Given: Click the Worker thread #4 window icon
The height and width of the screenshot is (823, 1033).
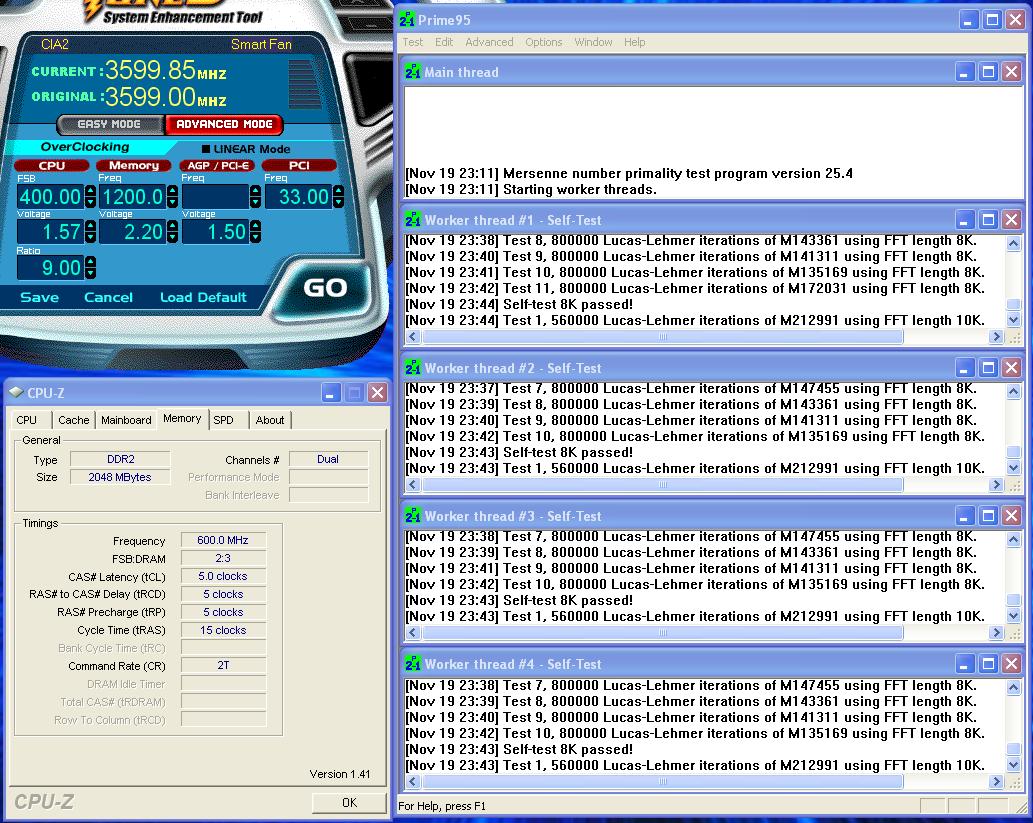Looking at the screenshot, I should coord(413,664).
